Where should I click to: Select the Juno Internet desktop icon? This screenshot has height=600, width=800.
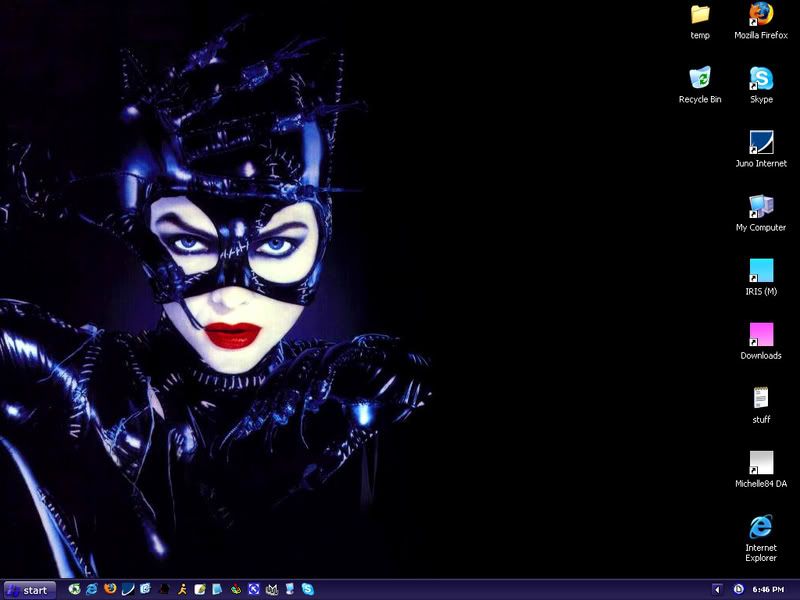click(761, 143)
